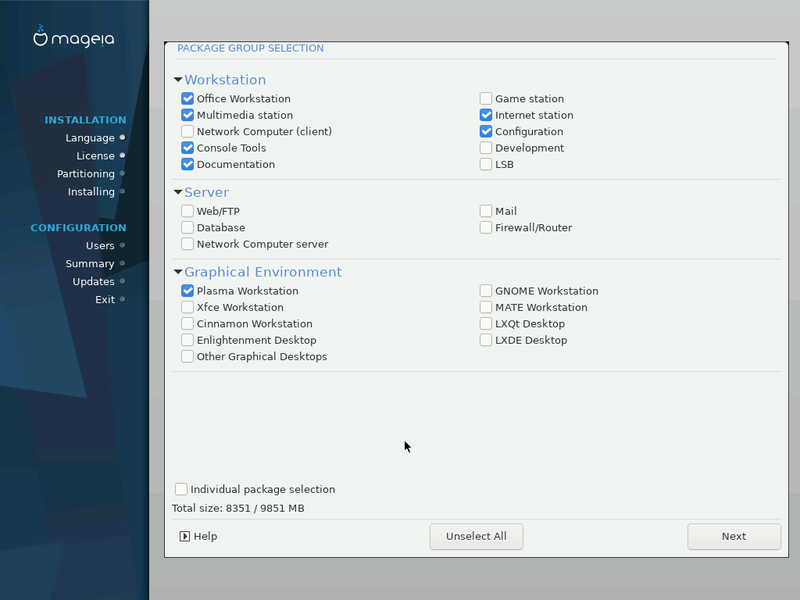Click the Partitioning step in sidebar
800x600 pixels.
click(86, 173)
